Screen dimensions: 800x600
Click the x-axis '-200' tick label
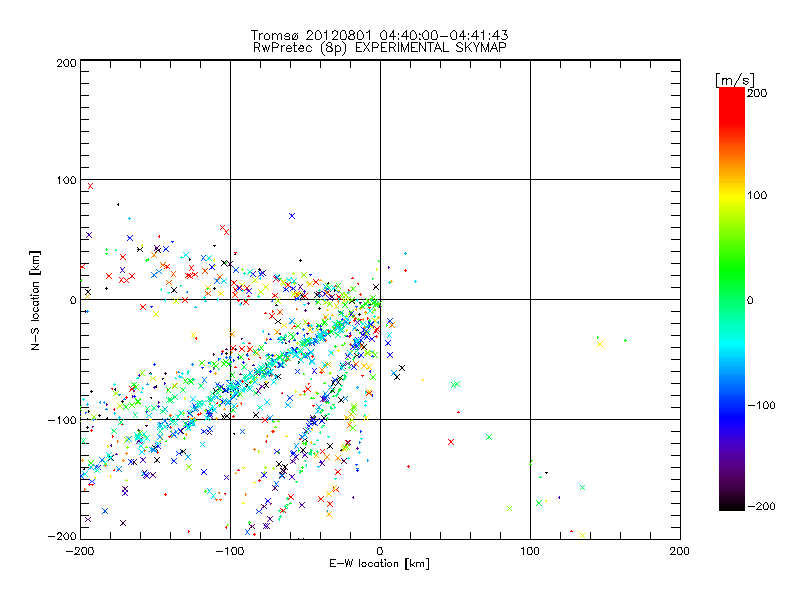(80, 551)
